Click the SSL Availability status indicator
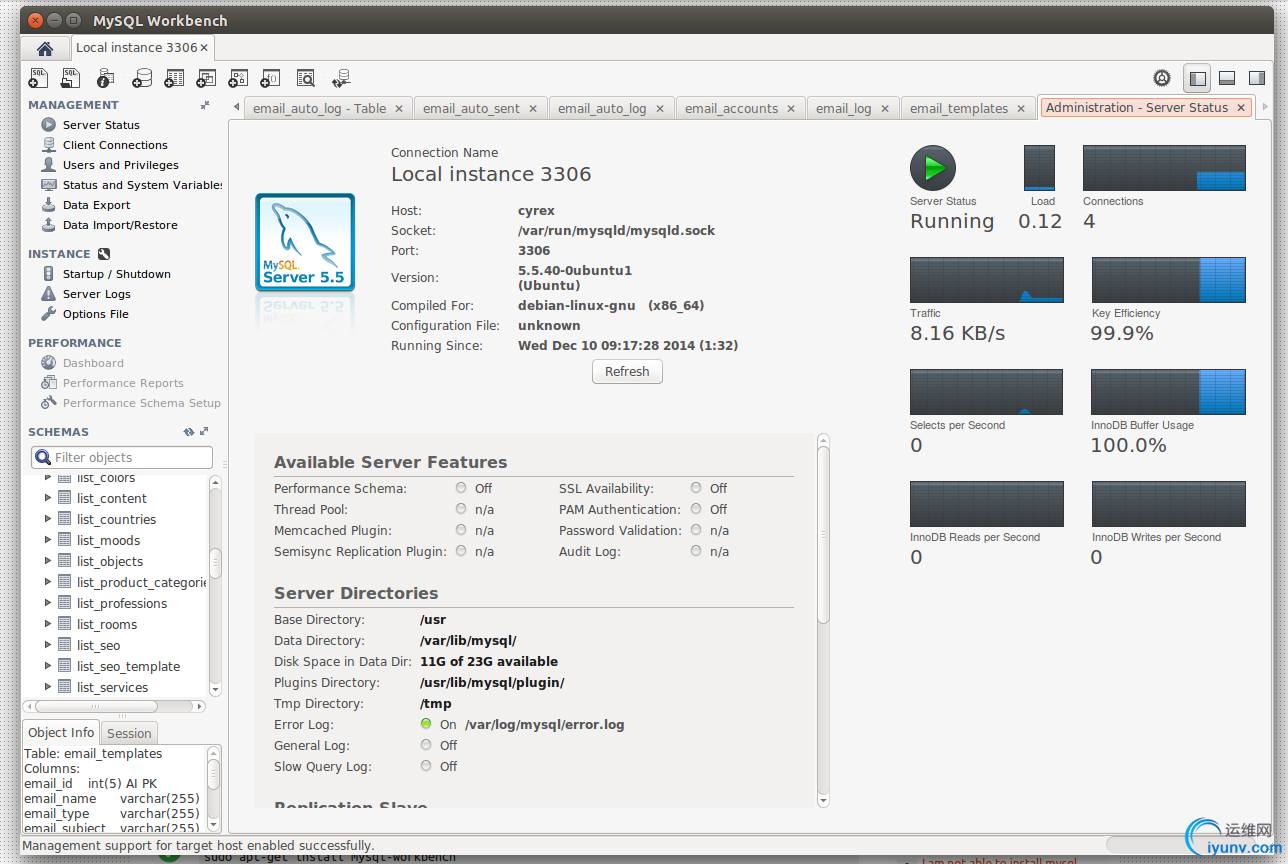This screenshot has height=864, width=1288. coord(696,488)
